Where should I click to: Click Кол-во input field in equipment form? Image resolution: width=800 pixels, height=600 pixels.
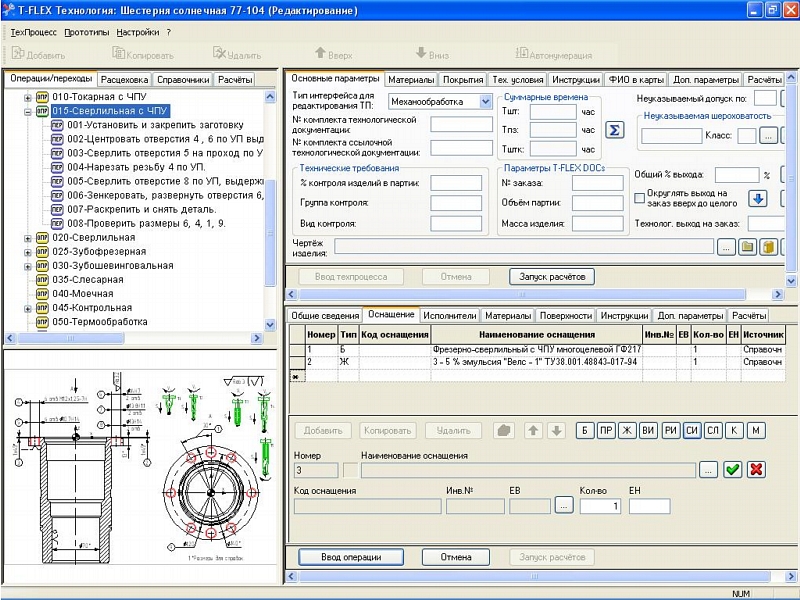pyautogui.click(x=600, y=506)
